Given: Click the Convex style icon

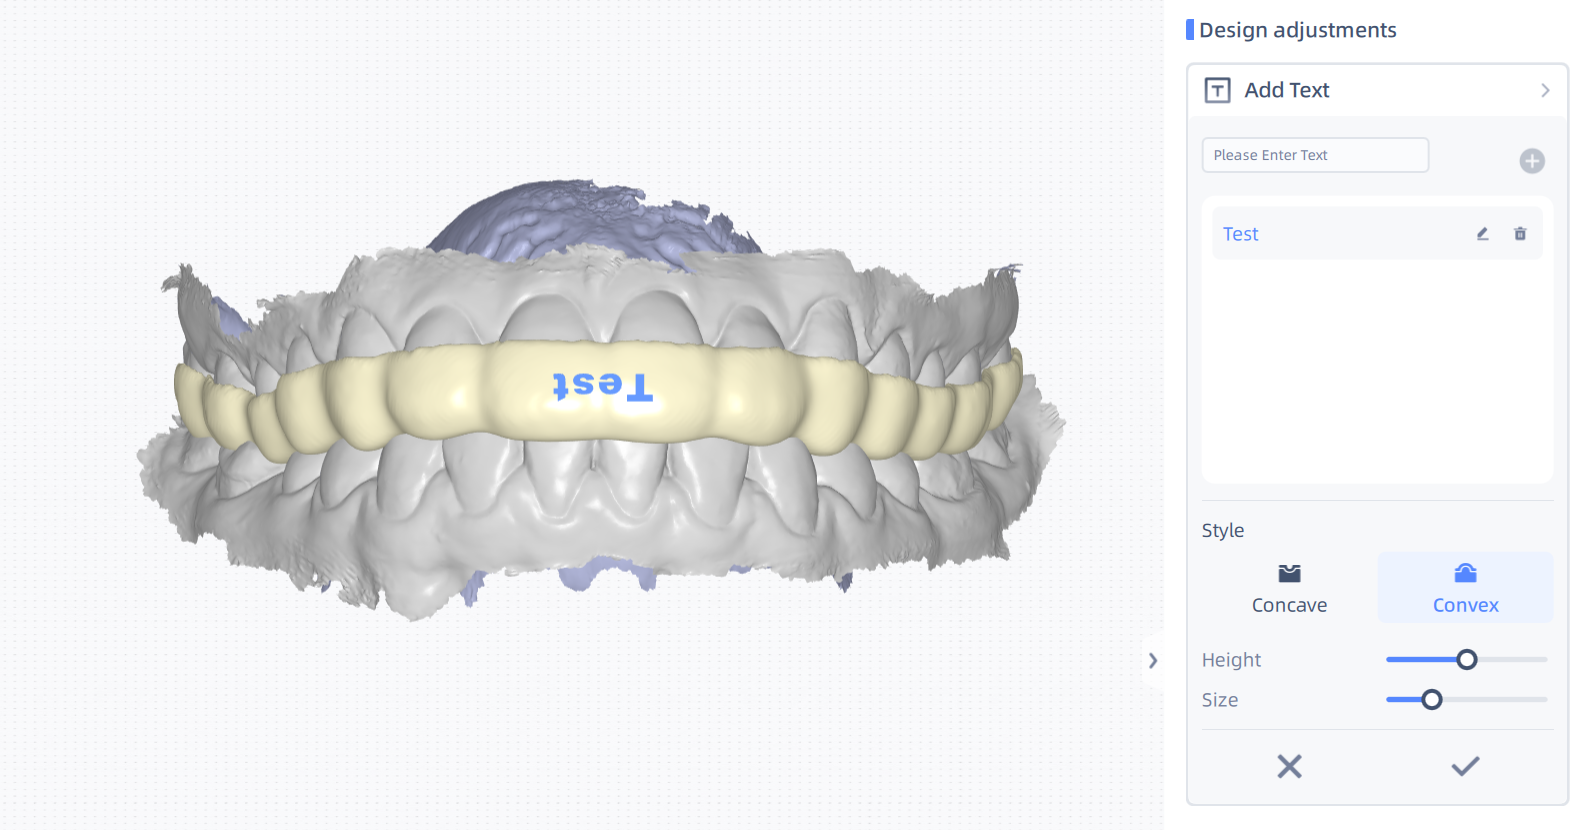Looking at the screenshot, I should point(1466,573).
